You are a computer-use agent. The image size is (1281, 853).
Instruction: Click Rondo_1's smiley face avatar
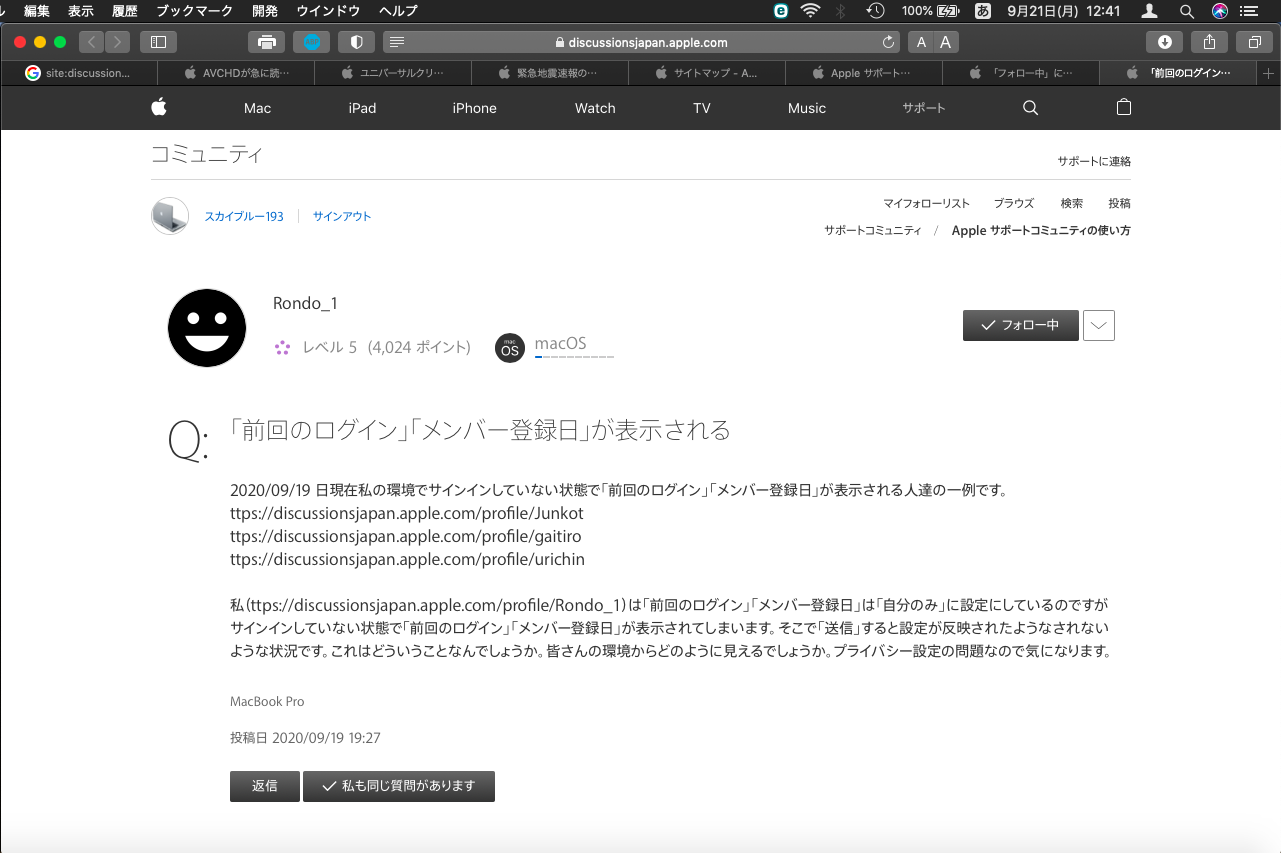point(207,328)
